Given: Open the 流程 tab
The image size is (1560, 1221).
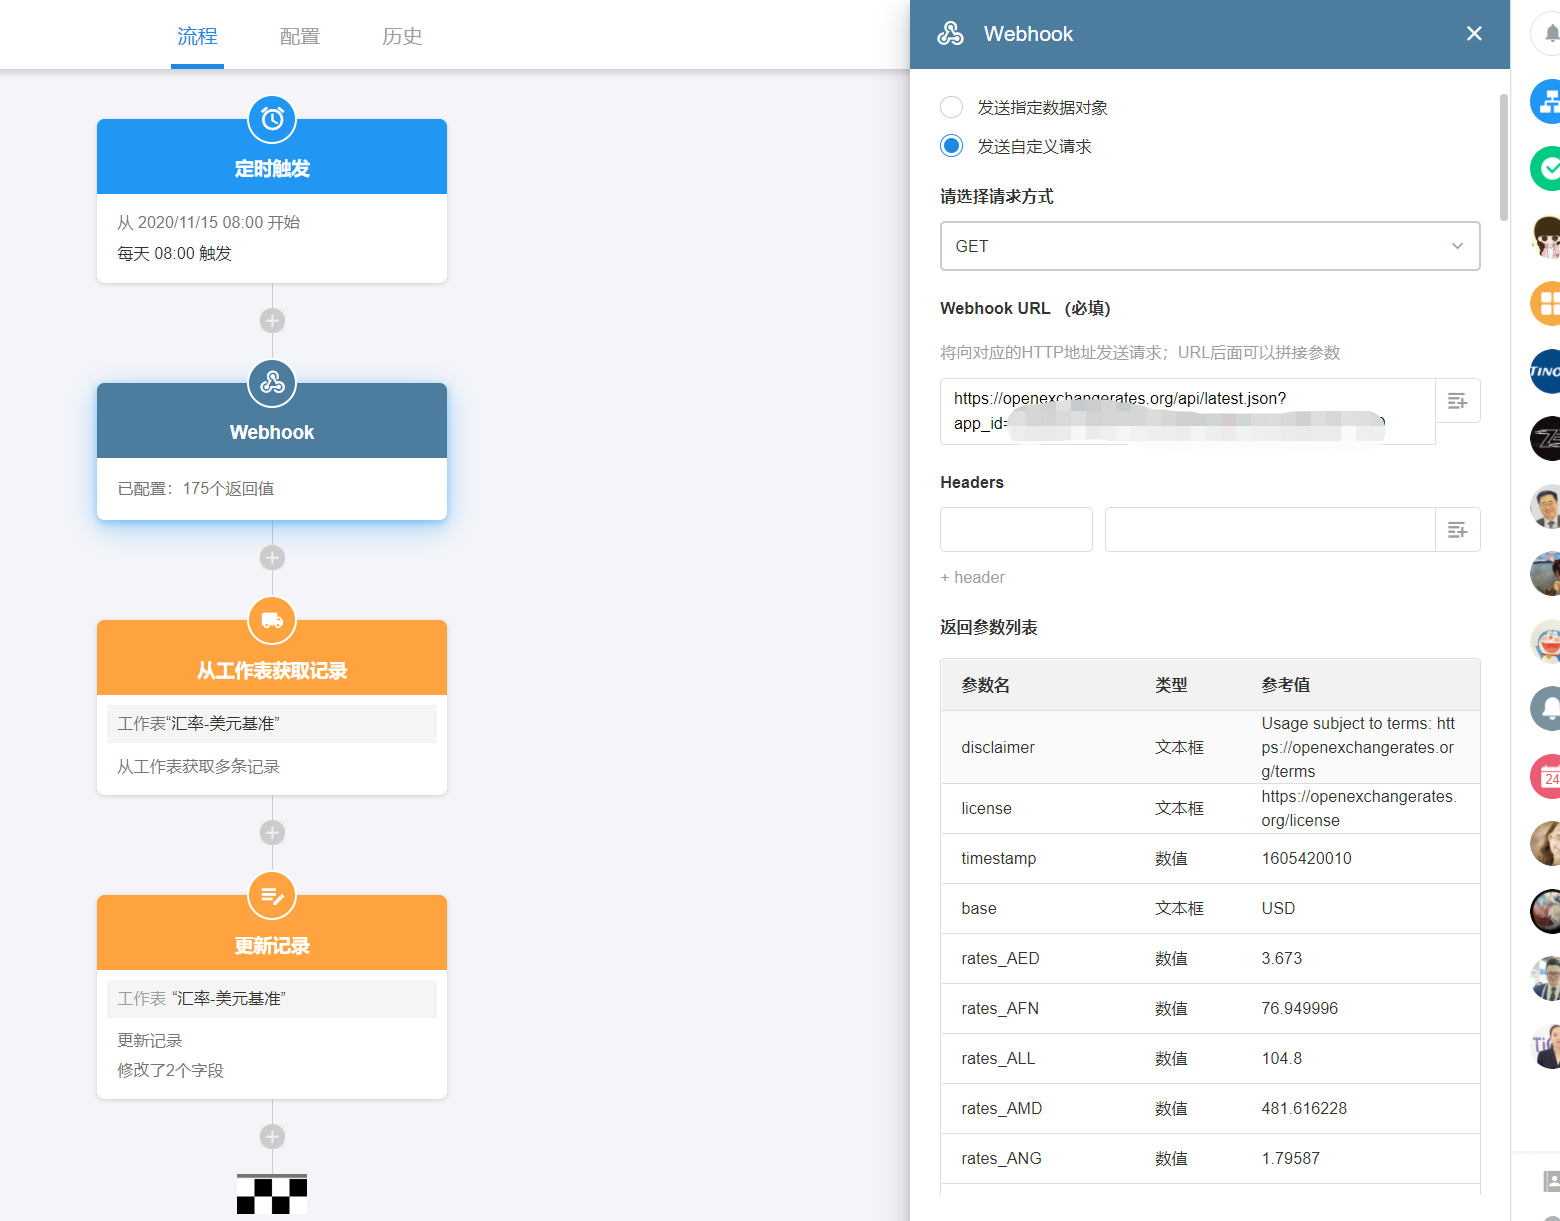Looking at the screenshot, I should tap(197, 37).
